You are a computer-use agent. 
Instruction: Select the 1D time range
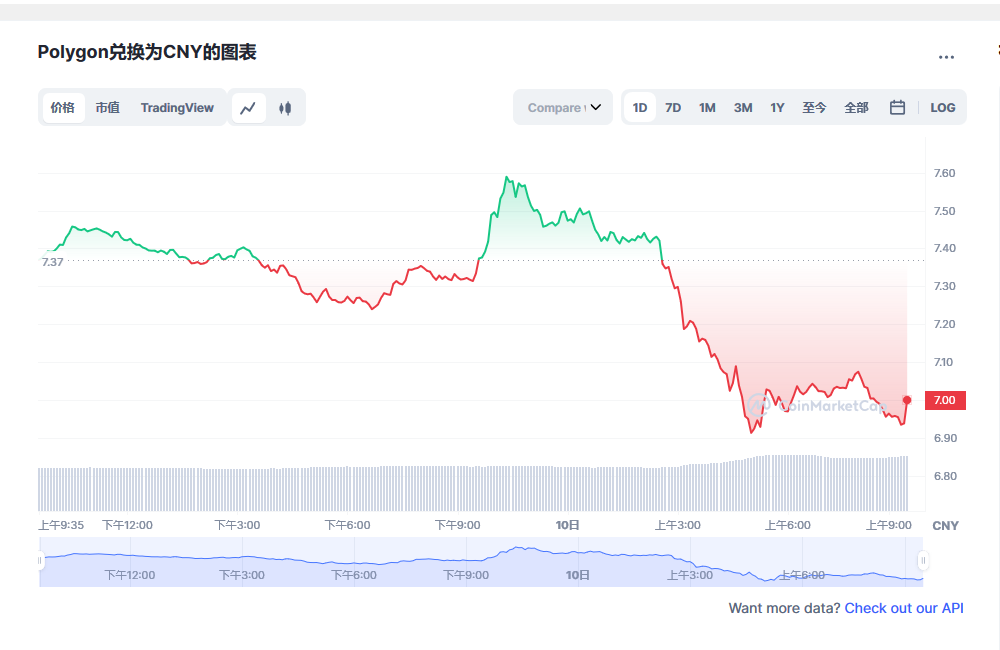(x=640, y=108)
